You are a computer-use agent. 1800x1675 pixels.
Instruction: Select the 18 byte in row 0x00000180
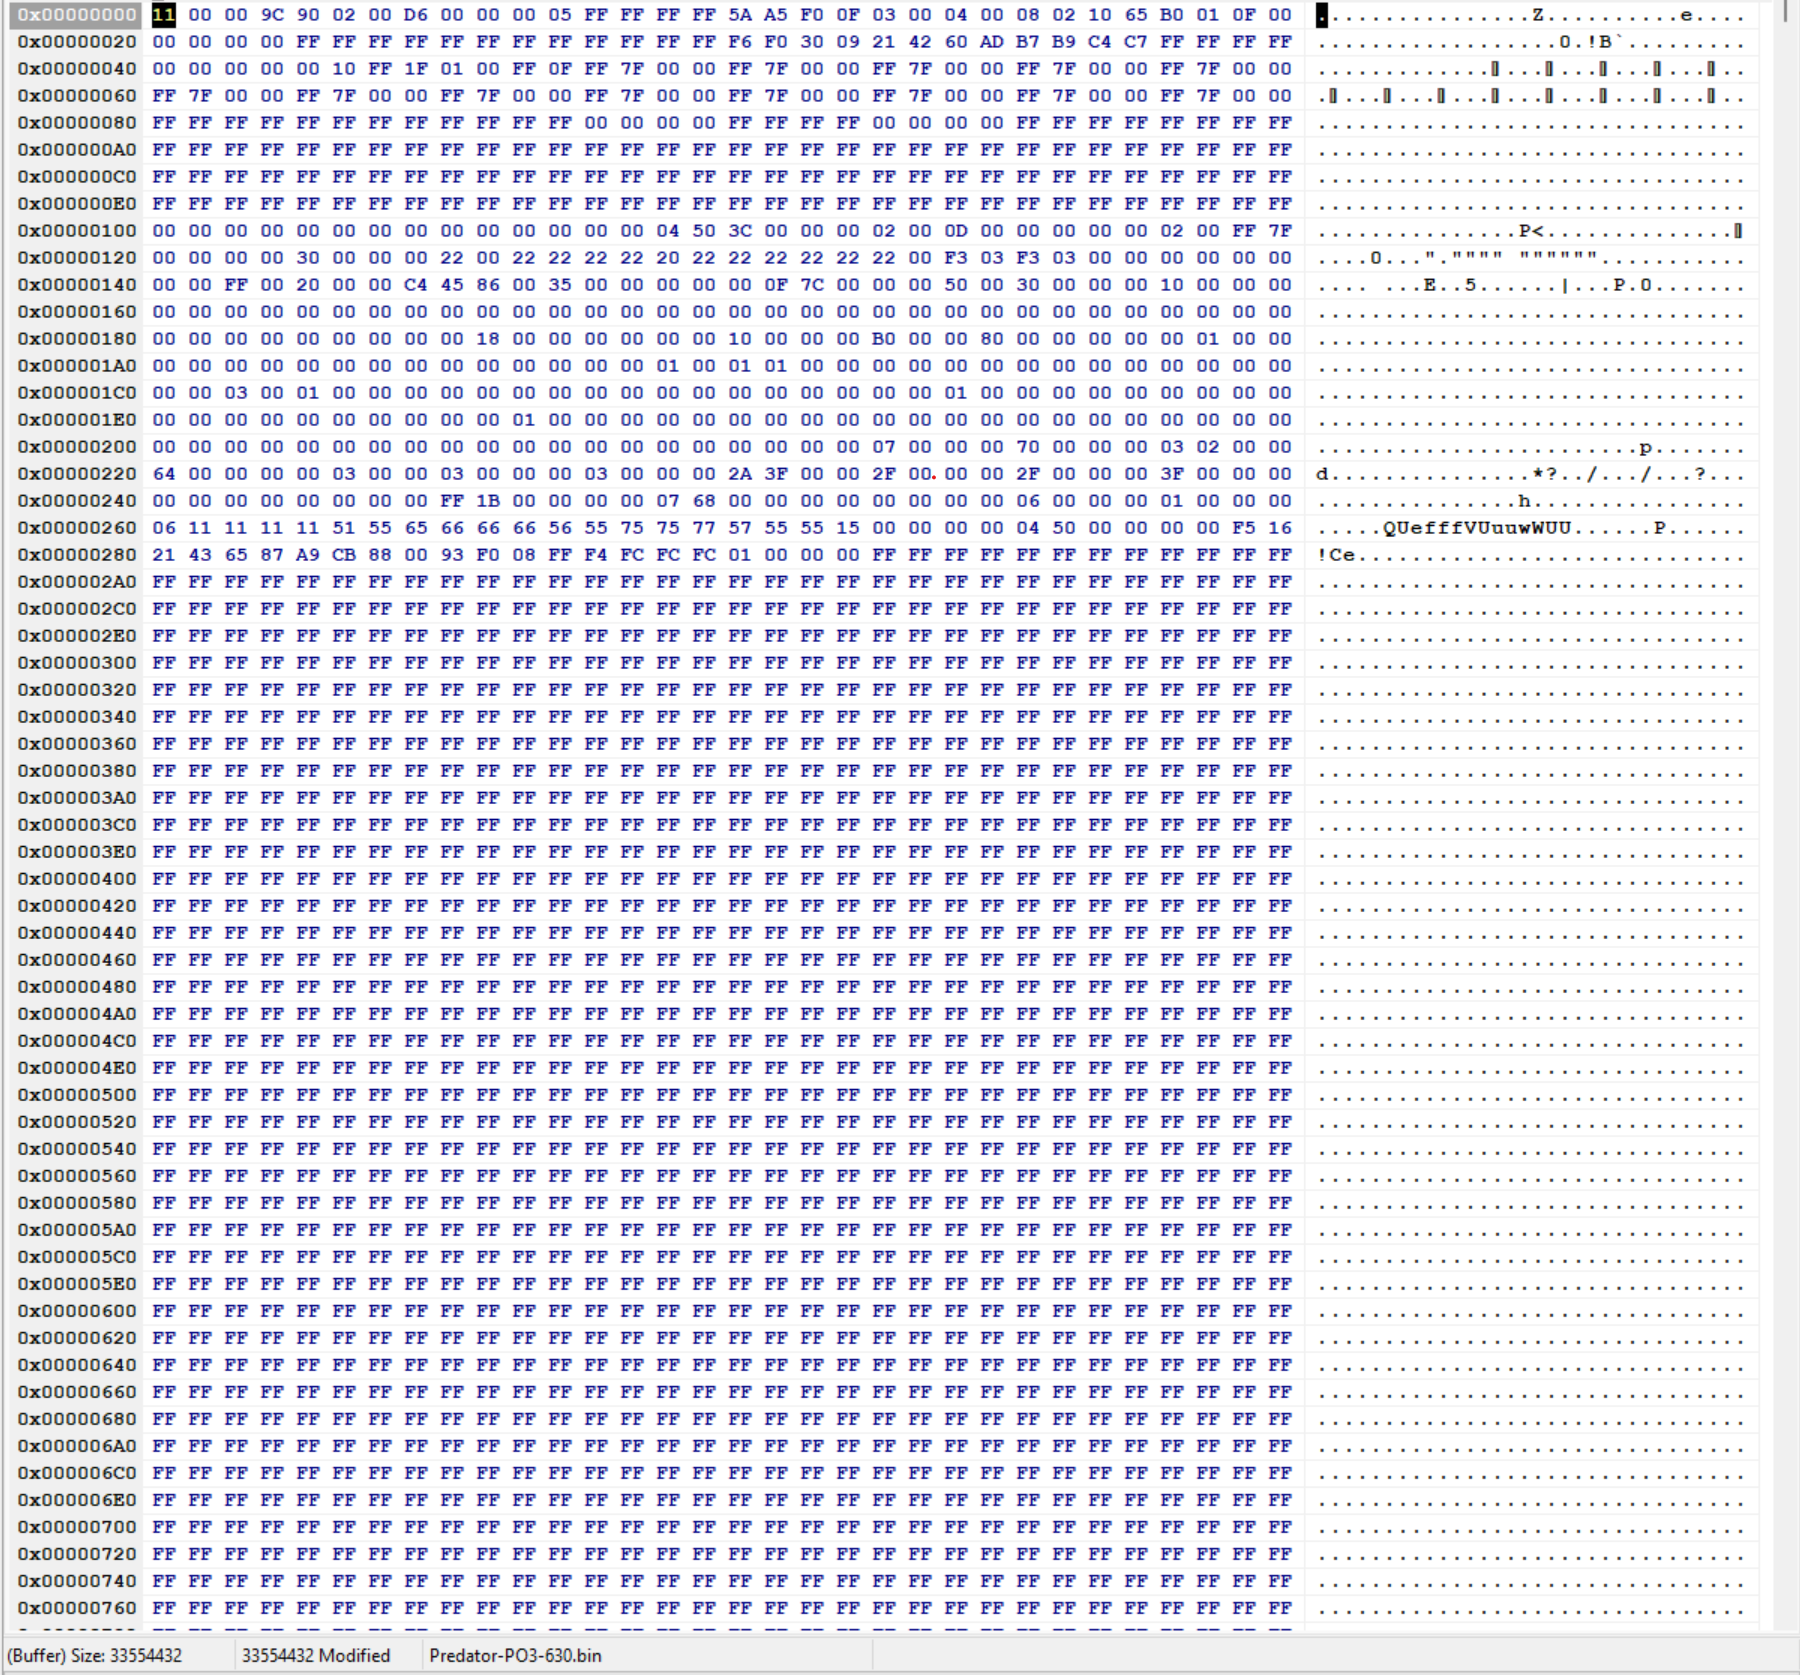click(488, 339)
